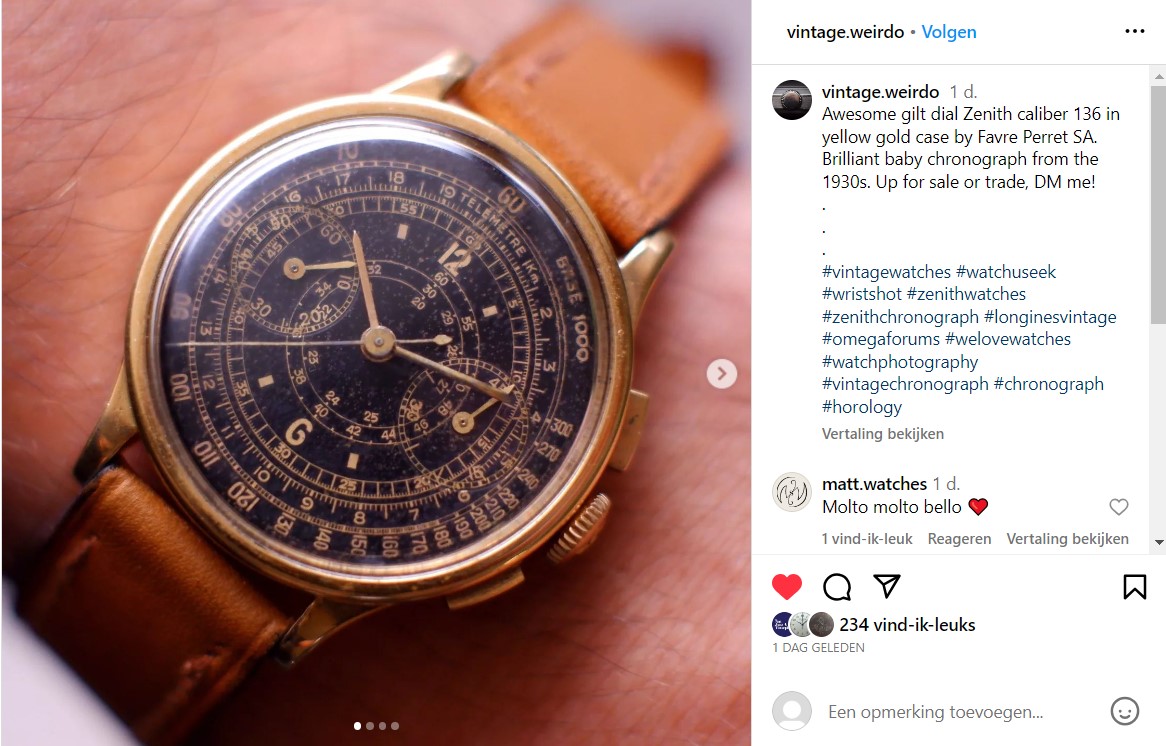Follow vintage.weirdo via Volgen link

point(949,32)
